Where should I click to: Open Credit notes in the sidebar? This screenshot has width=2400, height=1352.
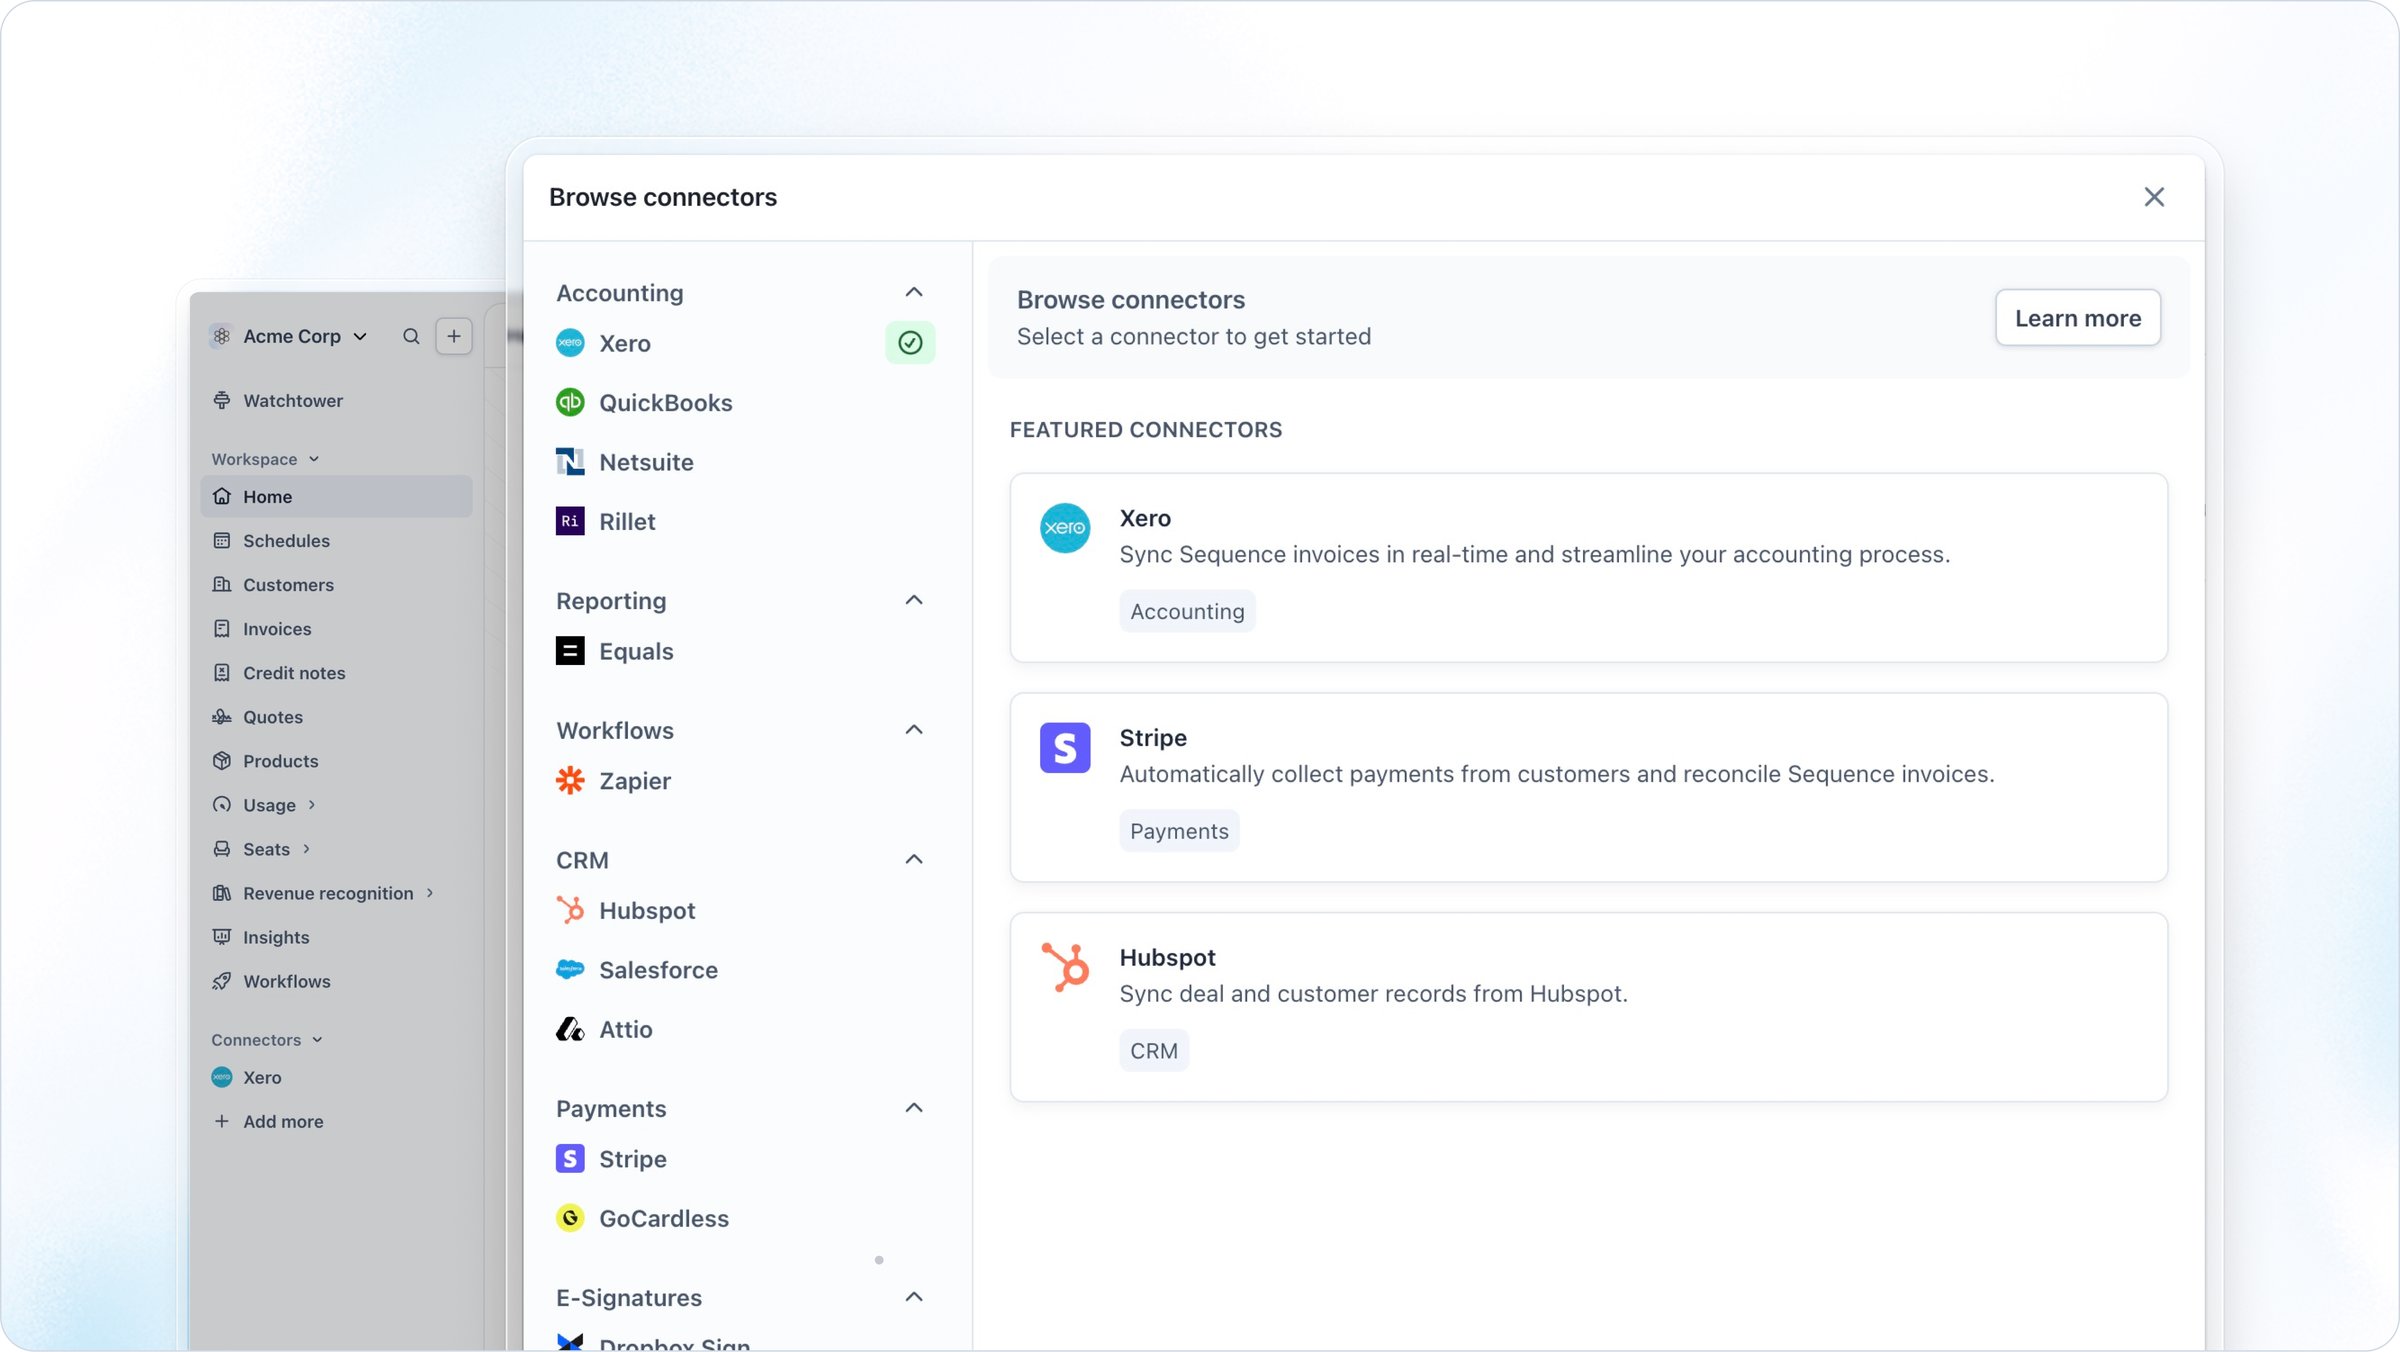point(336,673)
